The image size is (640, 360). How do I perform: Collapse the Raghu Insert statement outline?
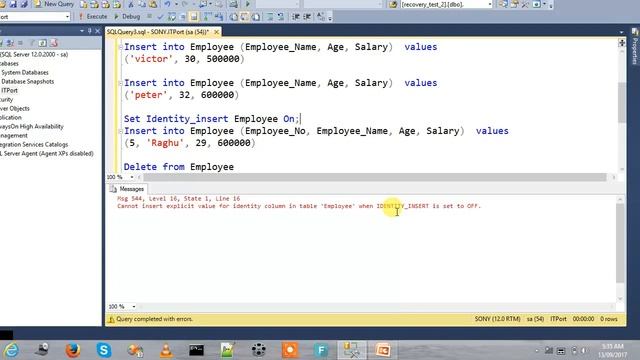[x=120, y=131]
